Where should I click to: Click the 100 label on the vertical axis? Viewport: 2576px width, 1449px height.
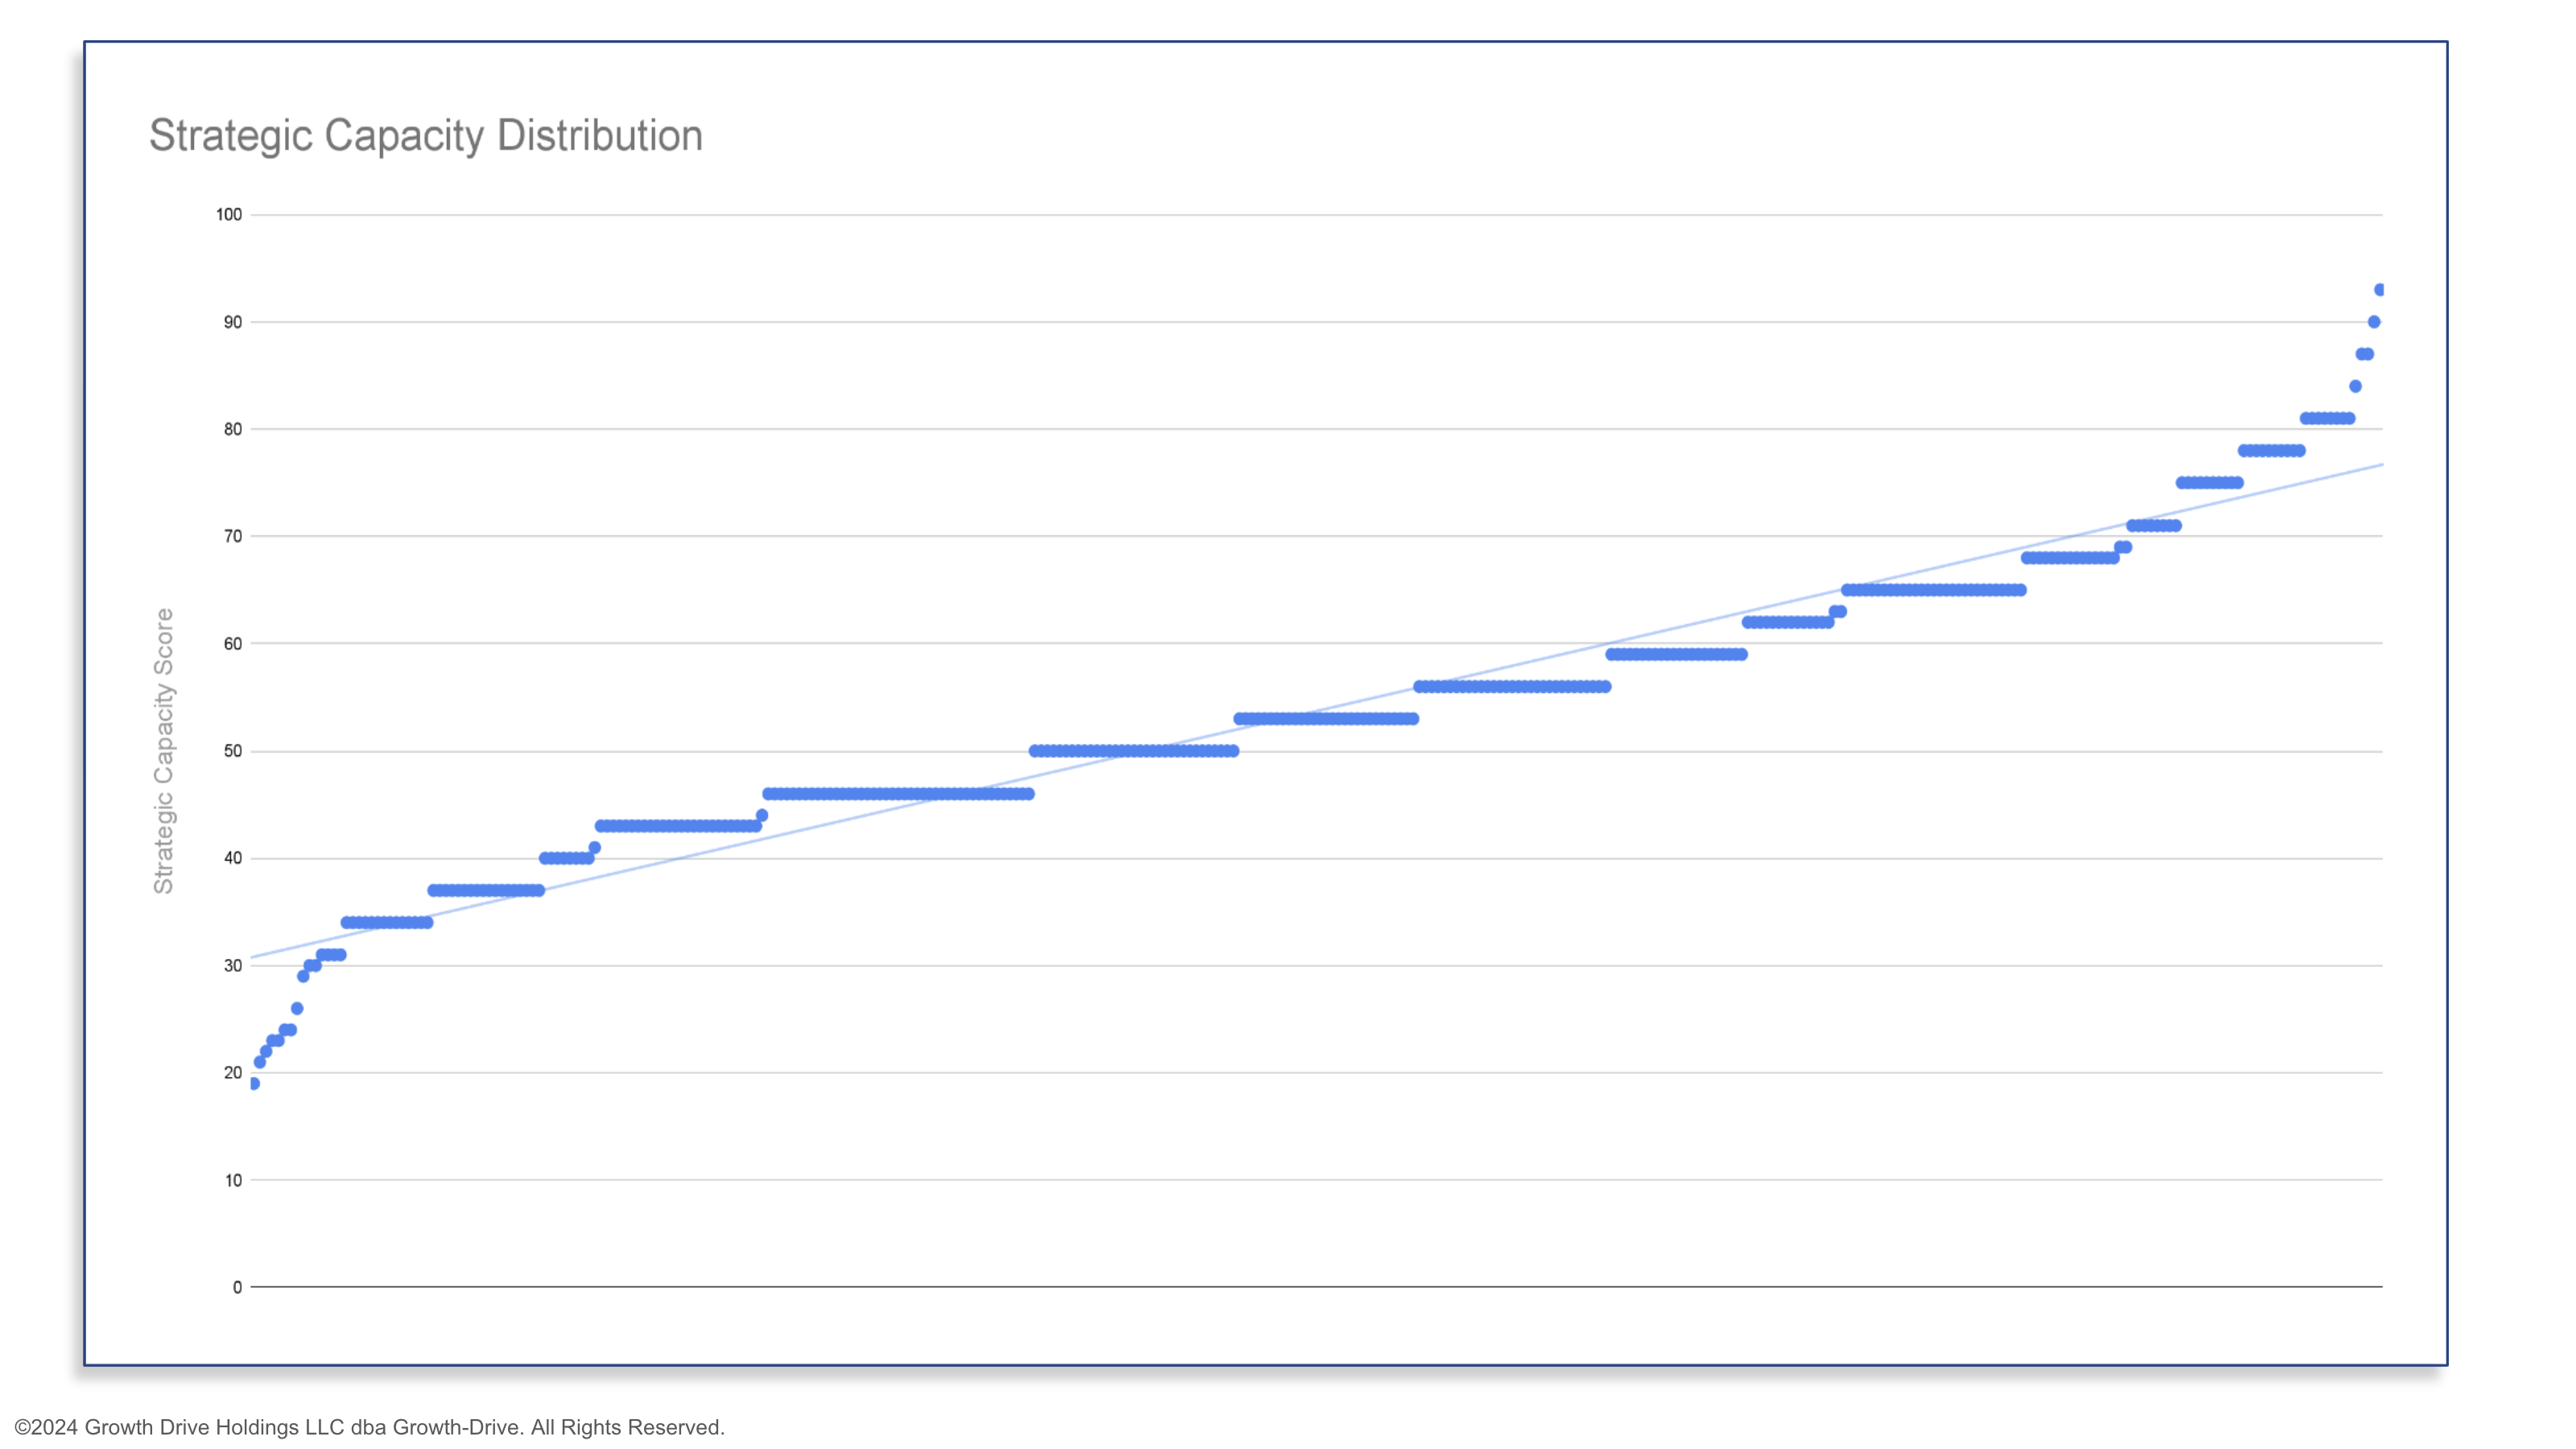[229, 215]
